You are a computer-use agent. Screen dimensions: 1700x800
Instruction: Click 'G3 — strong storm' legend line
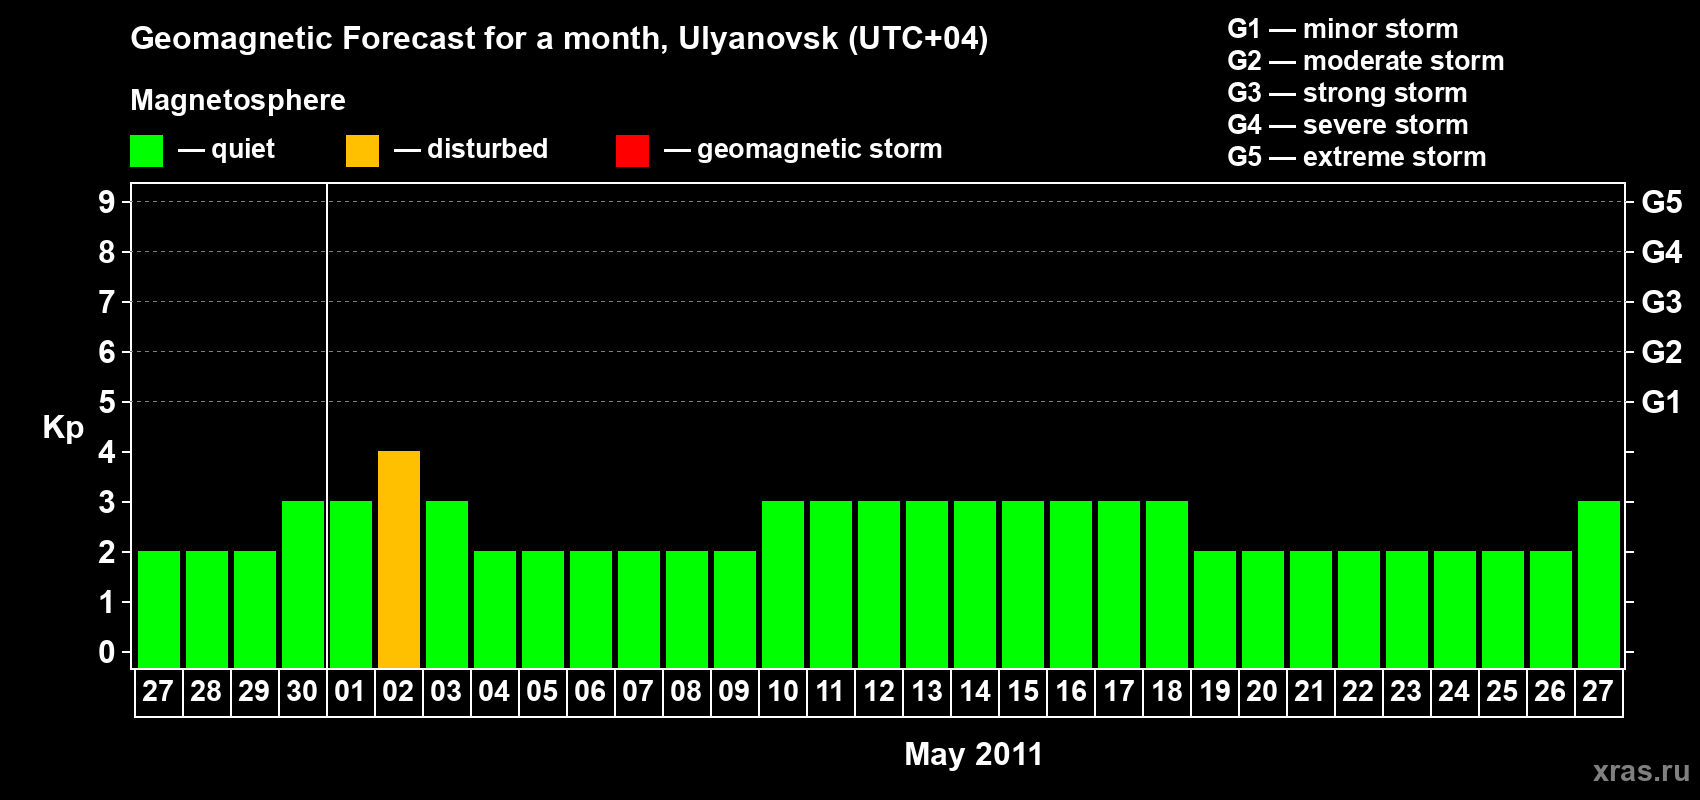(1347, 93)
